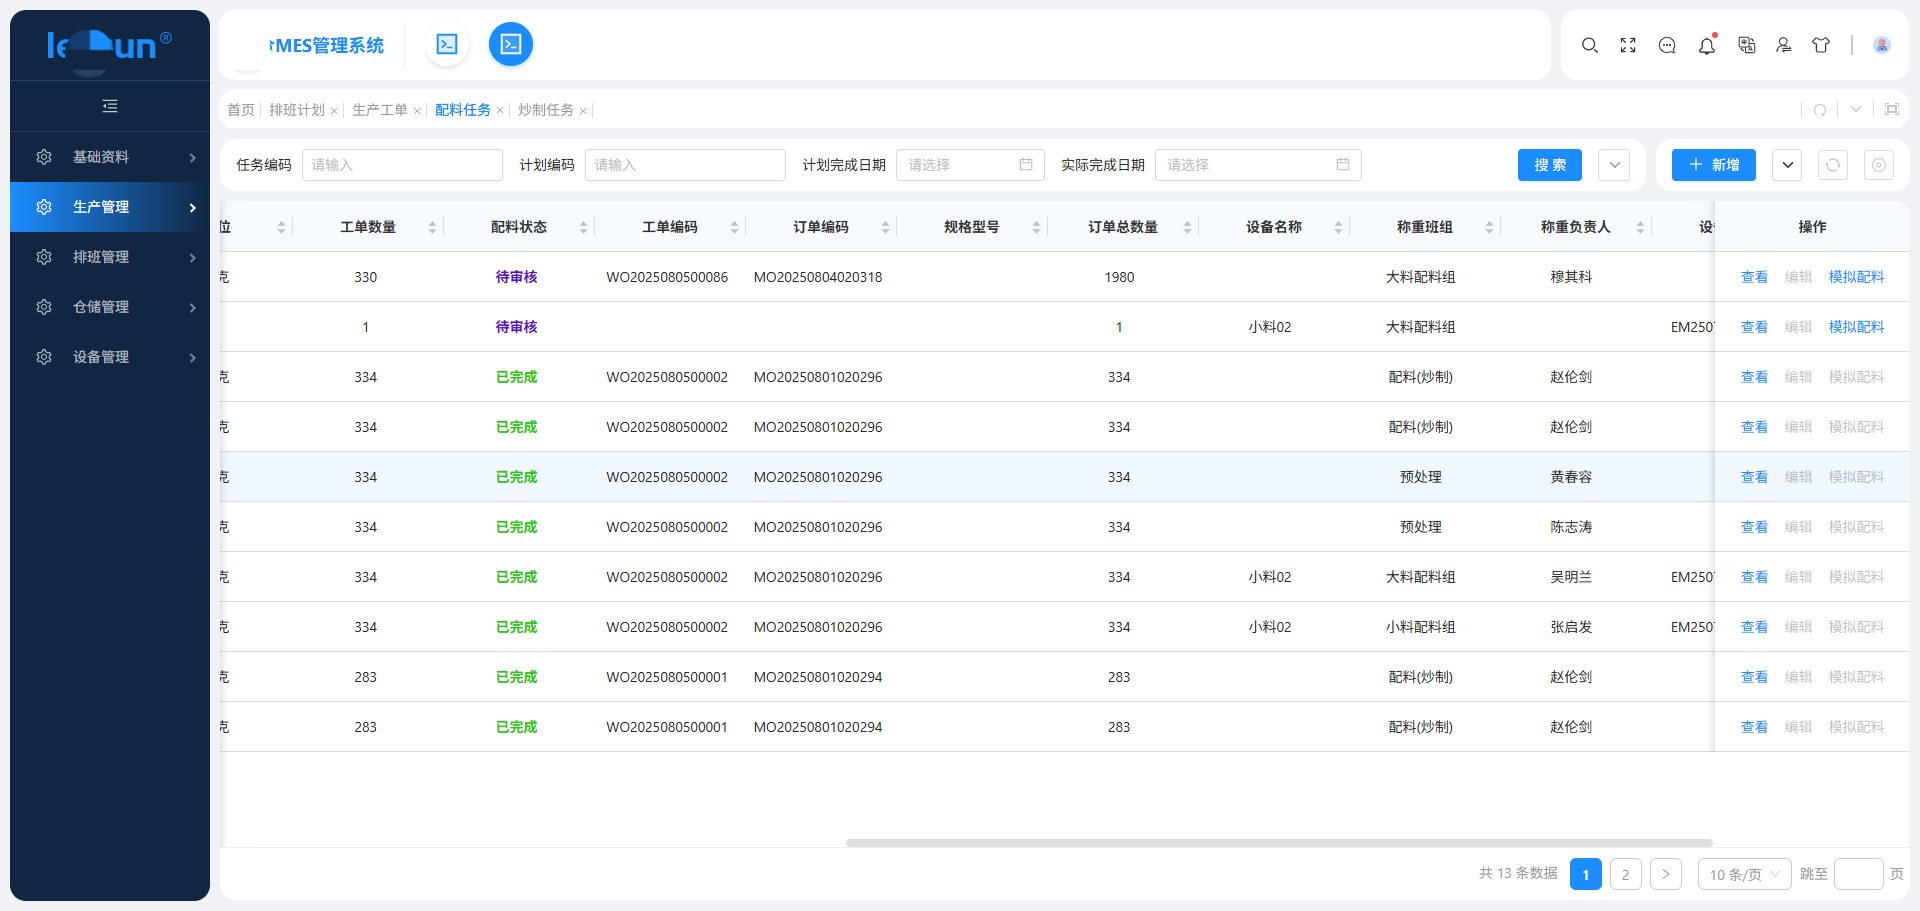
Task: Switch to 生产工单 tab
Action: coord(380,110)
